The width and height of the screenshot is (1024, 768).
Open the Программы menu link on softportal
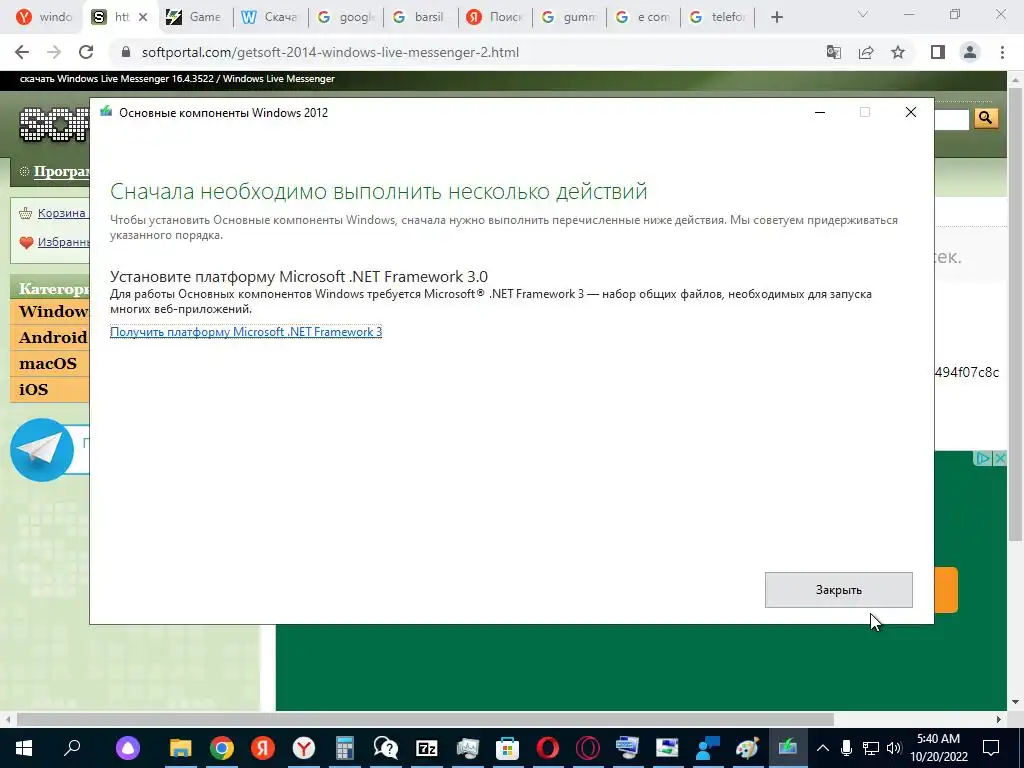(61, 172)
